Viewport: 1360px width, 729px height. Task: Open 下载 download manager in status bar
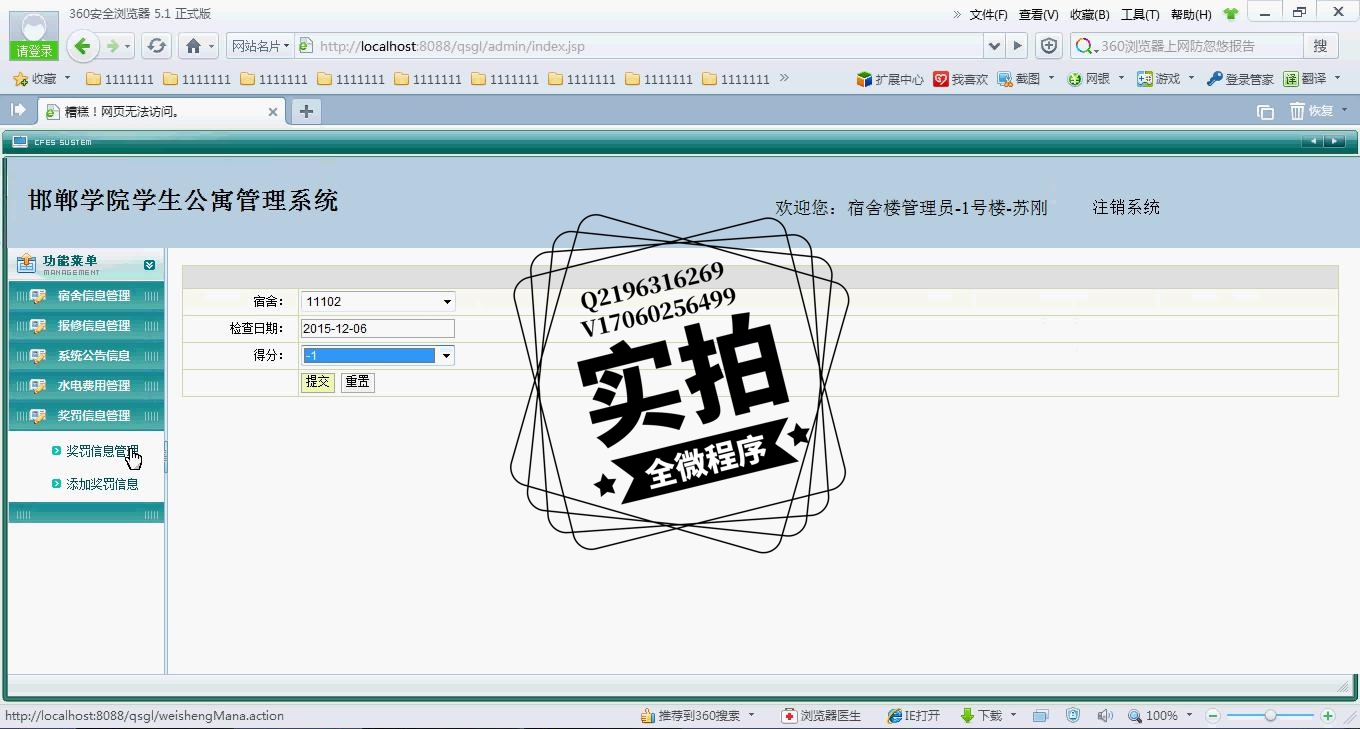pyautogui.click(x=981, y=716)
